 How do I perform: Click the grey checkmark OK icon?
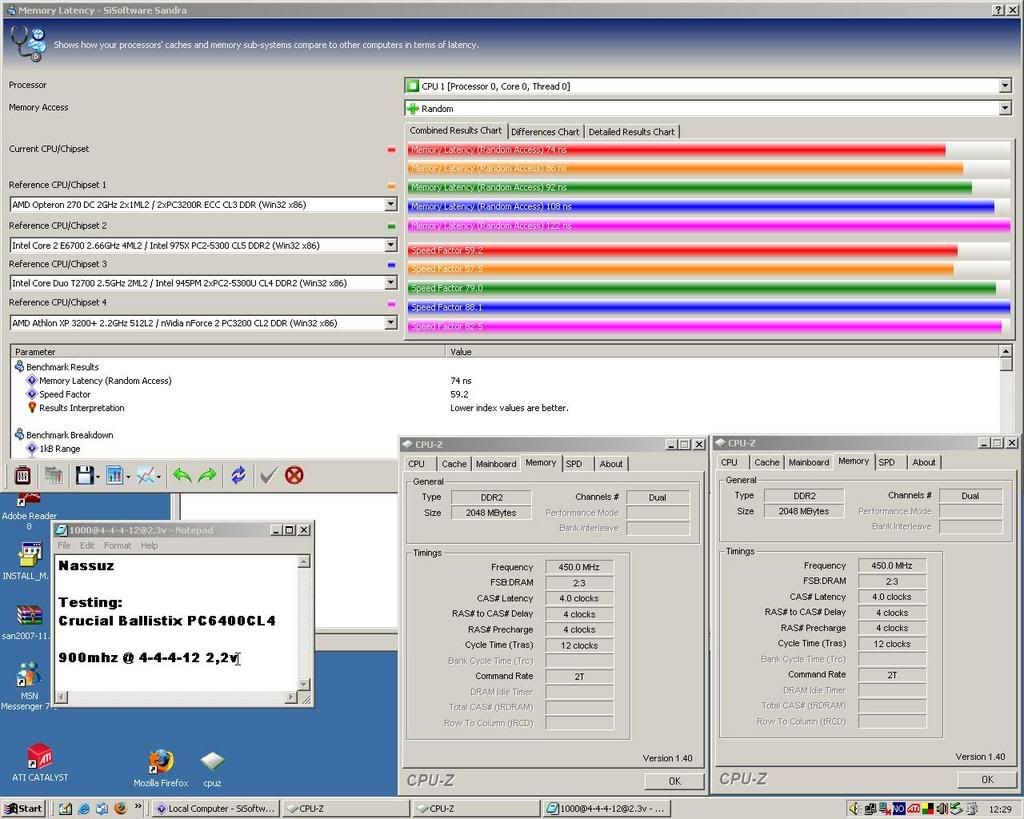268,475
